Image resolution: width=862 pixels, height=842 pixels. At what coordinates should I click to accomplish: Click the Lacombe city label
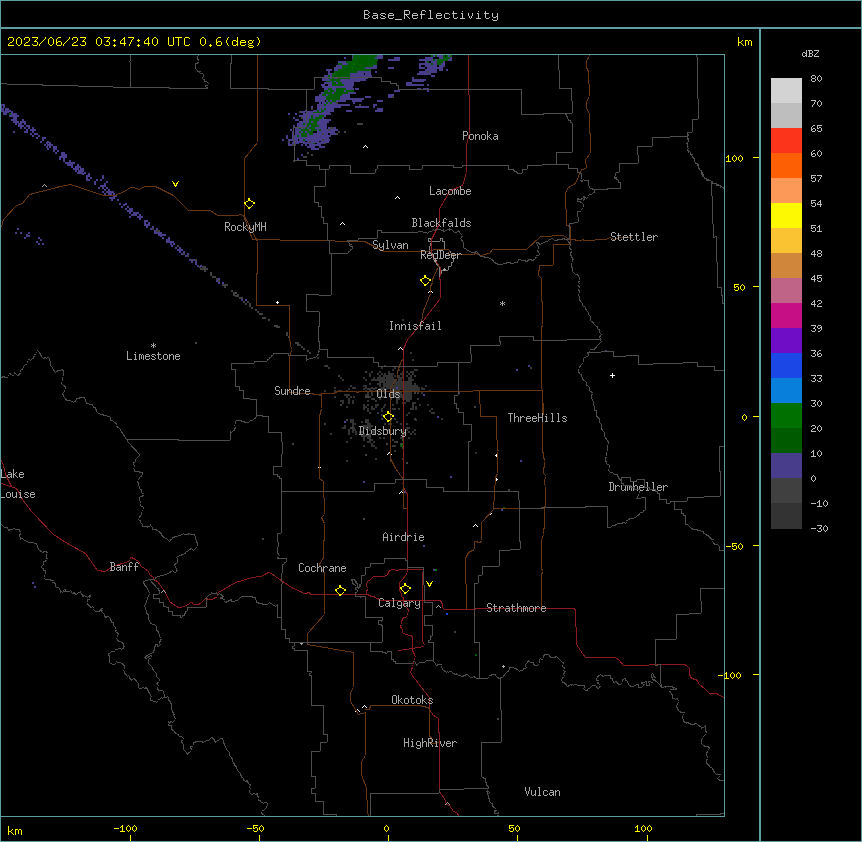[x=450, y=191]
